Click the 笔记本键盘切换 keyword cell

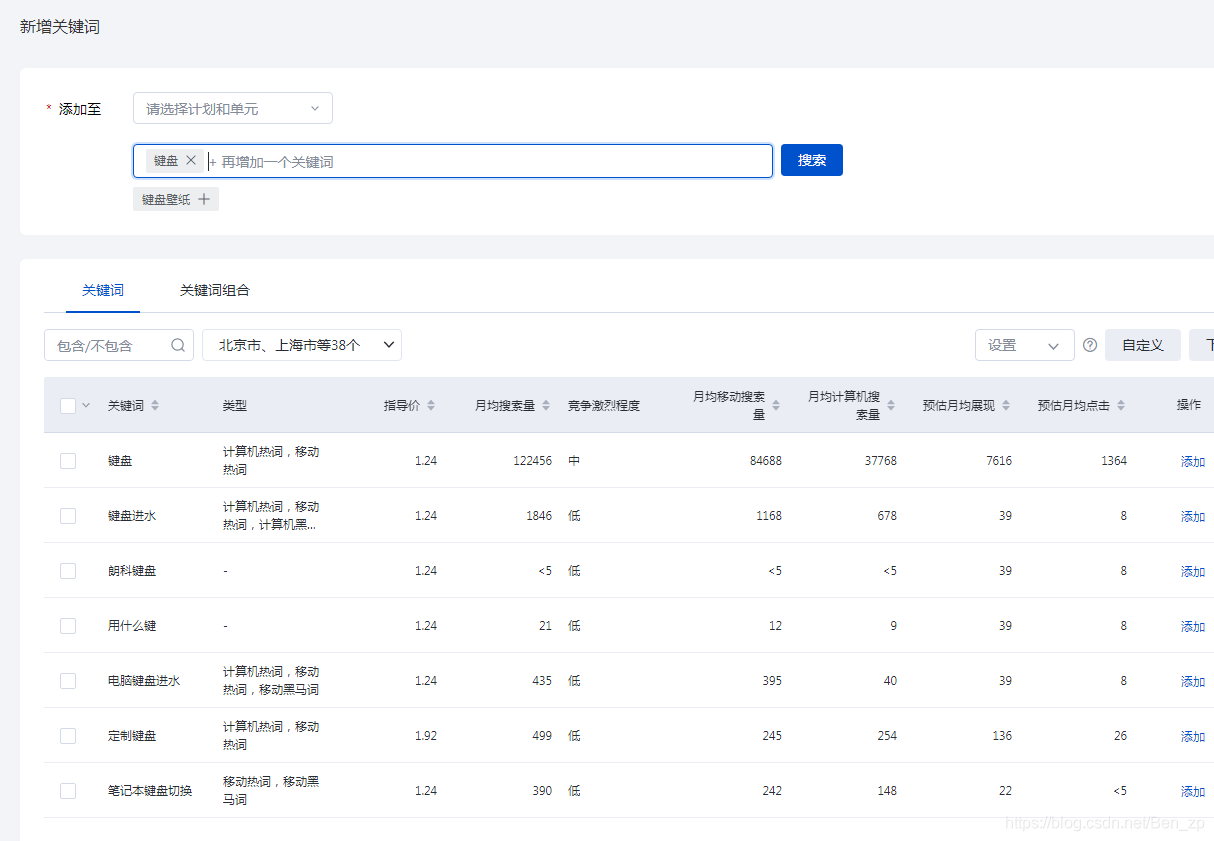pyautogui.click(x=150, y=791)
